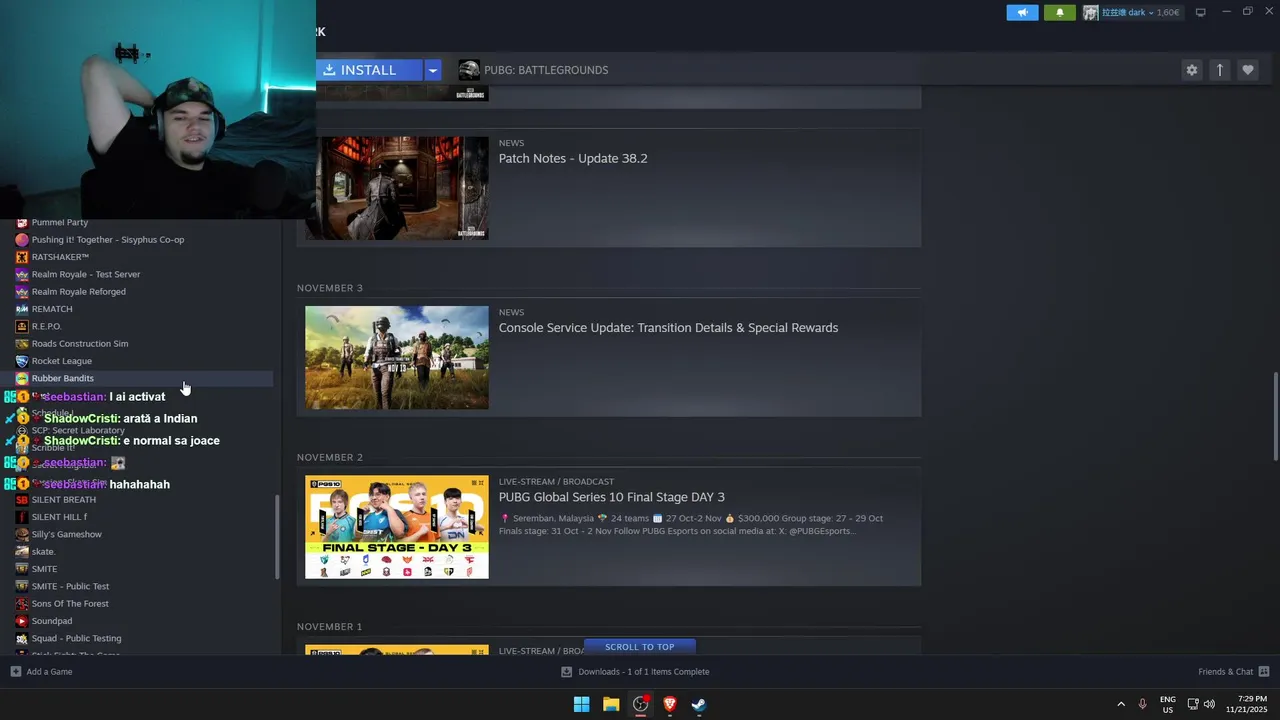
Task: Open game settings gear icon
Action: (x=1191, y=70)
